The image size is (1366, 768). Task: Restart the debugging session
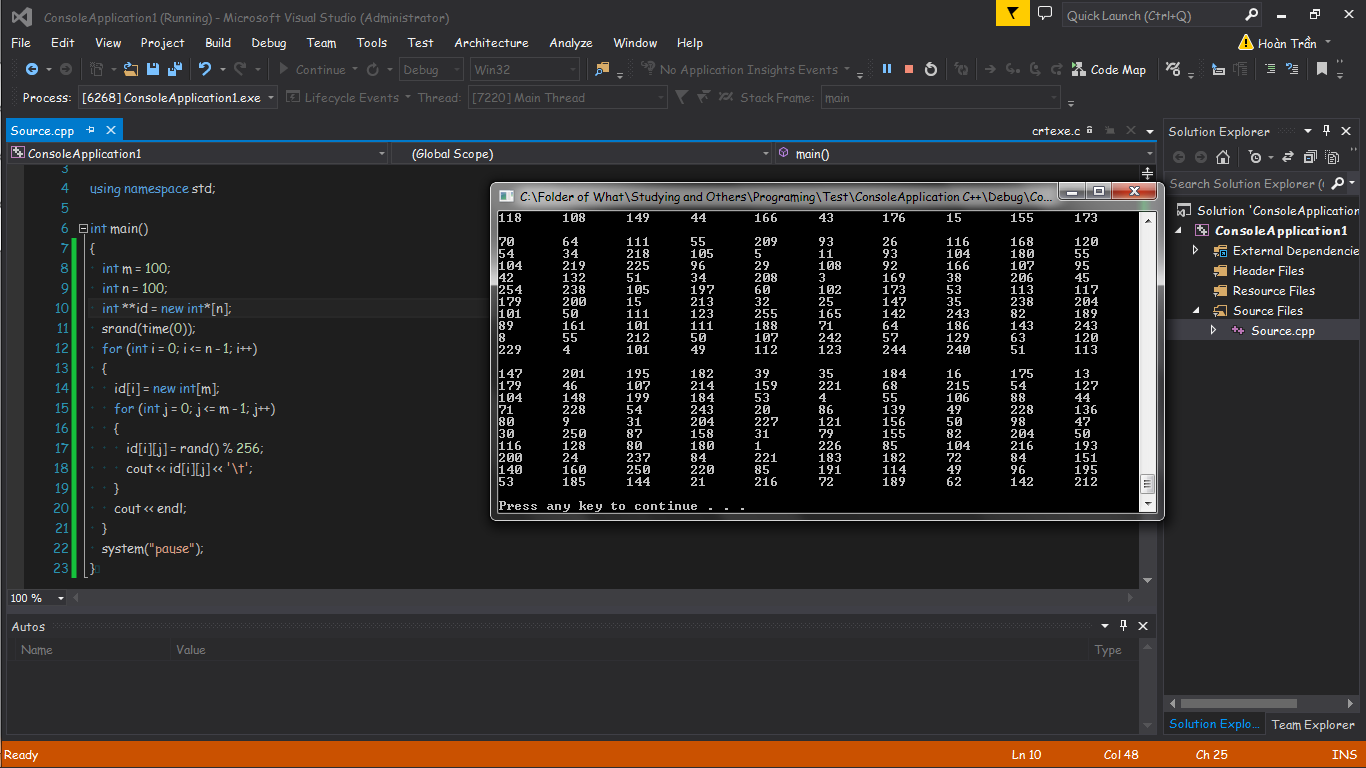click(x=931, y=69)
